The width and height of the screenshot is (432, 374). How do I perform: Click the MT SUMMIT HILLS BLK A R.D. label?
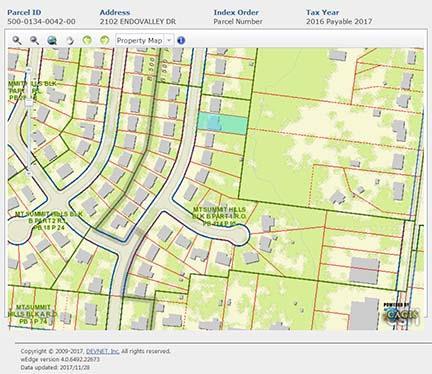coord(32,314)
